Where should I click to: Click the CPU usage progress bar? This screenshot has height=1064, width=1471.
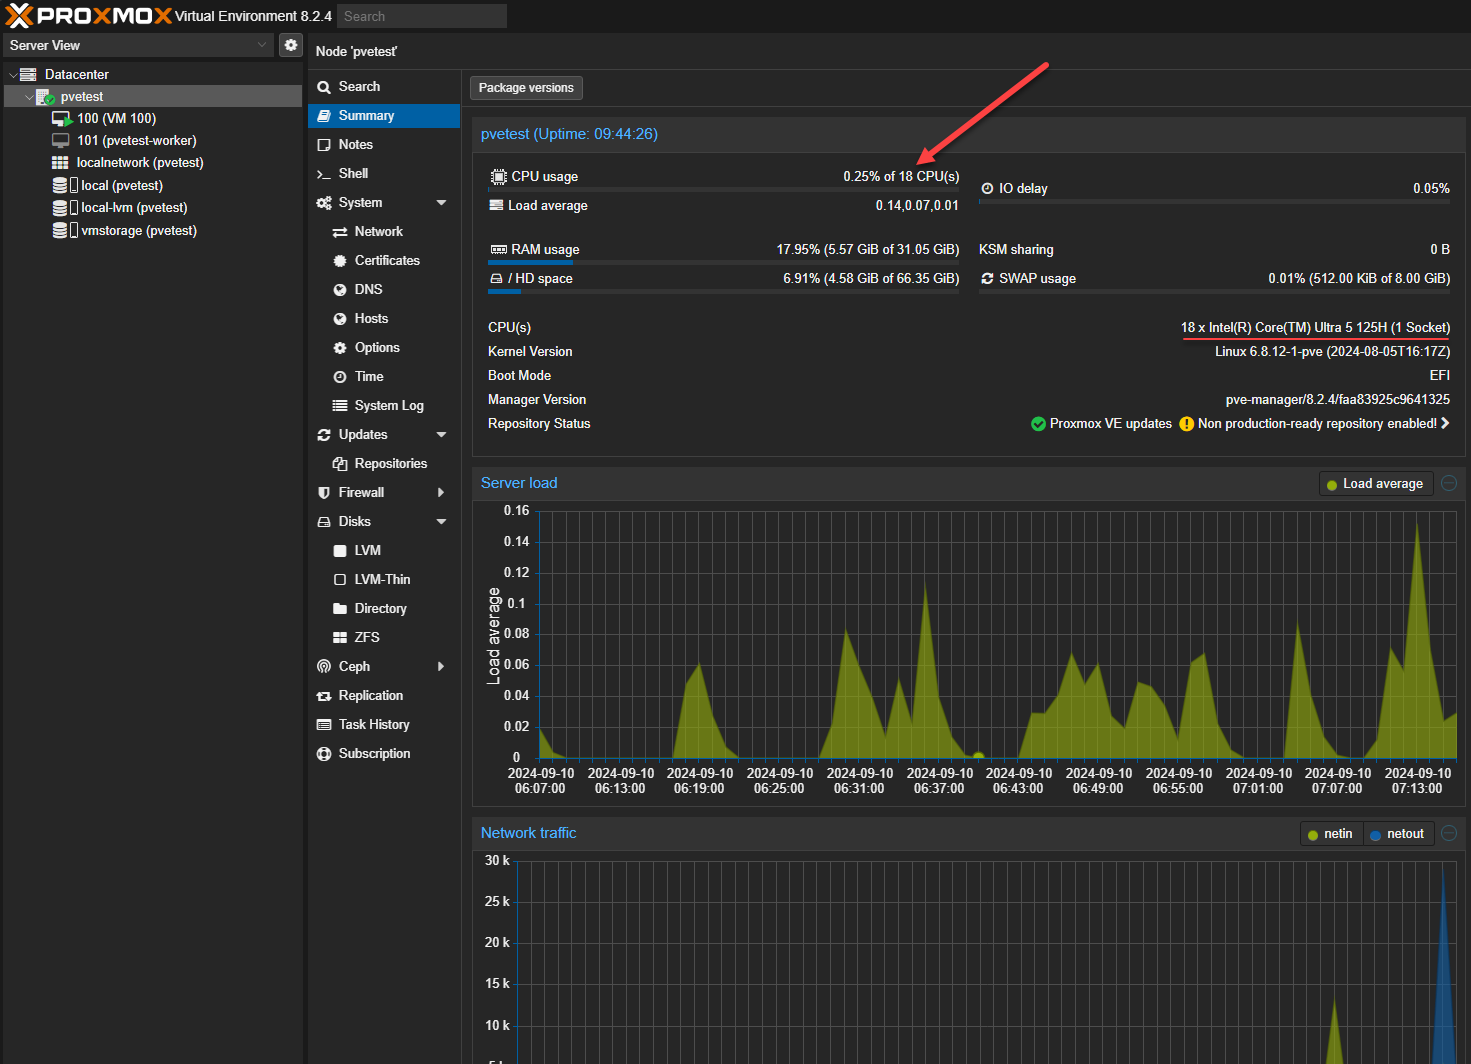(723, 189)
